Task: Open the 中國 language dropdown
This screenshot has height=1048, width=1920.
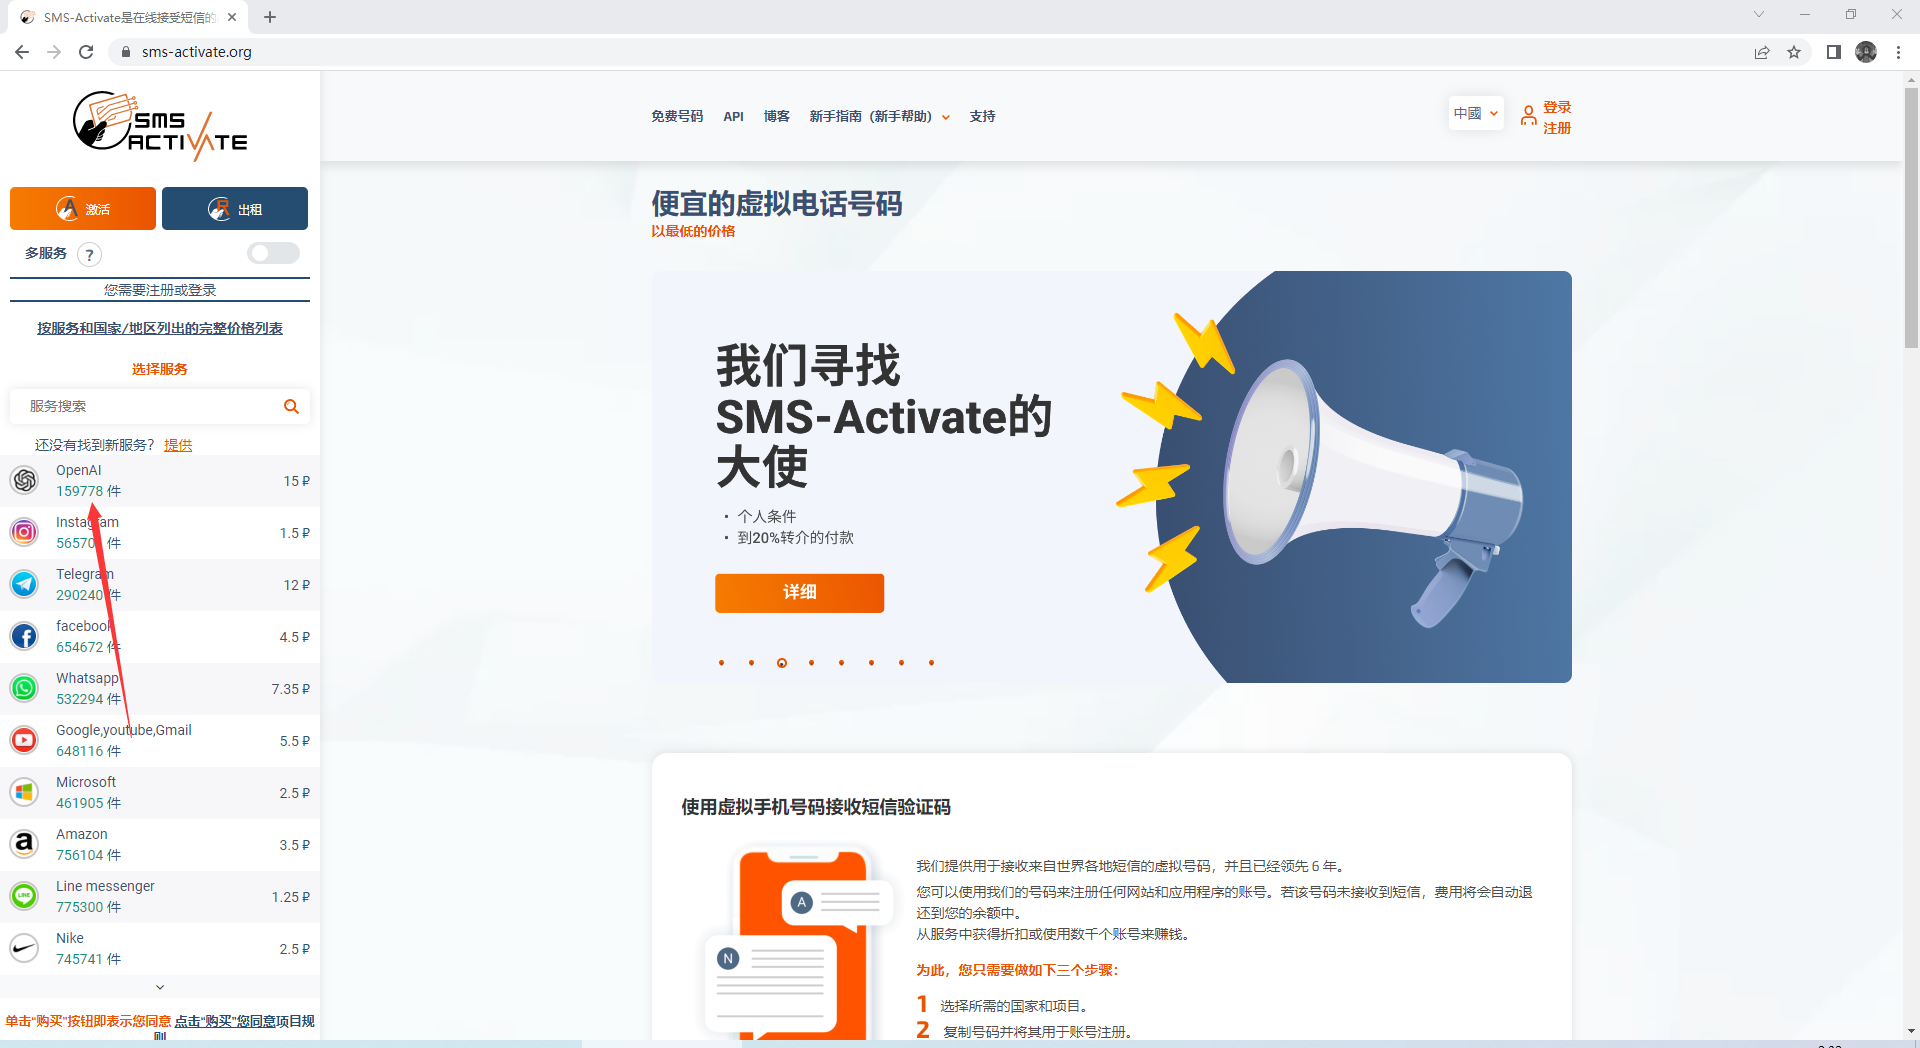Action: pos(1475,113)
